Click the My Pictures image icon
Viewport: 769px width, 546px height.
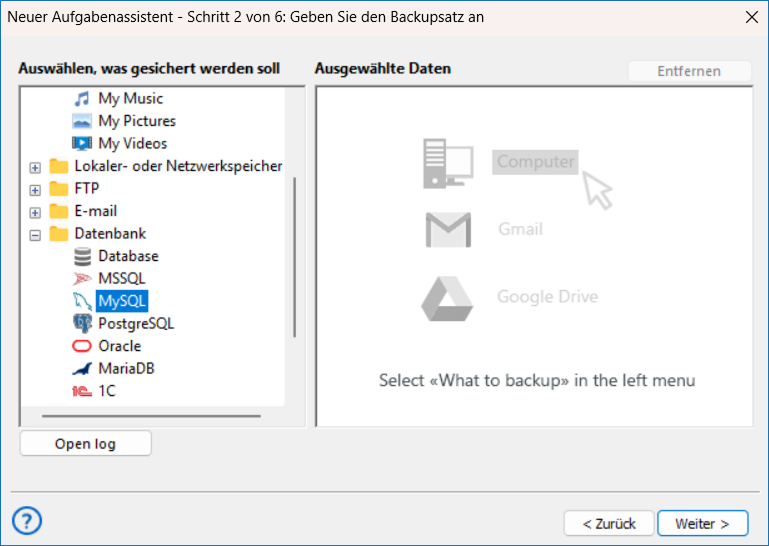[x=82, y=121]
